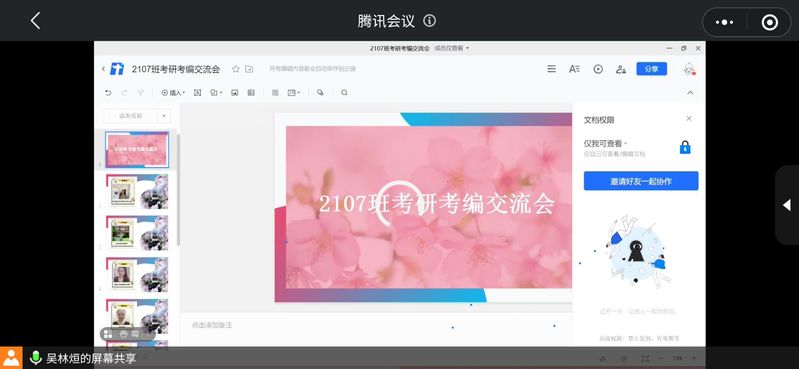Select slide 5 thumbnail

(x=137, y=316)
